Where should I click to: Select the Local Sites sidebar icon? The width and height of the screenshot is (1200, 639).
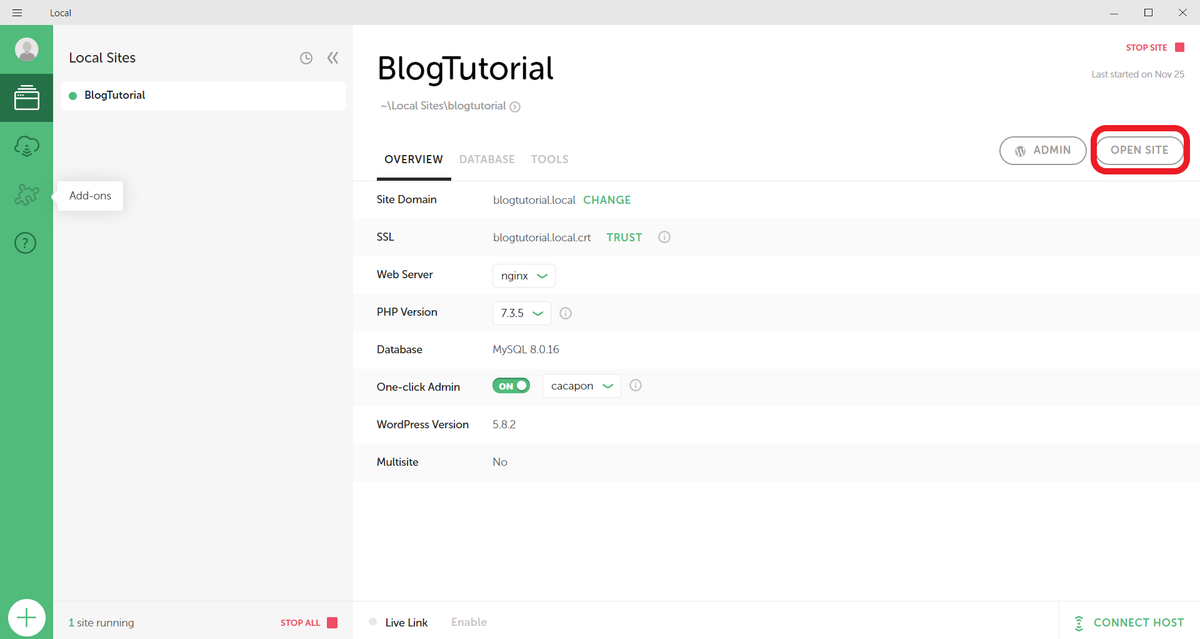pos(26,97)
